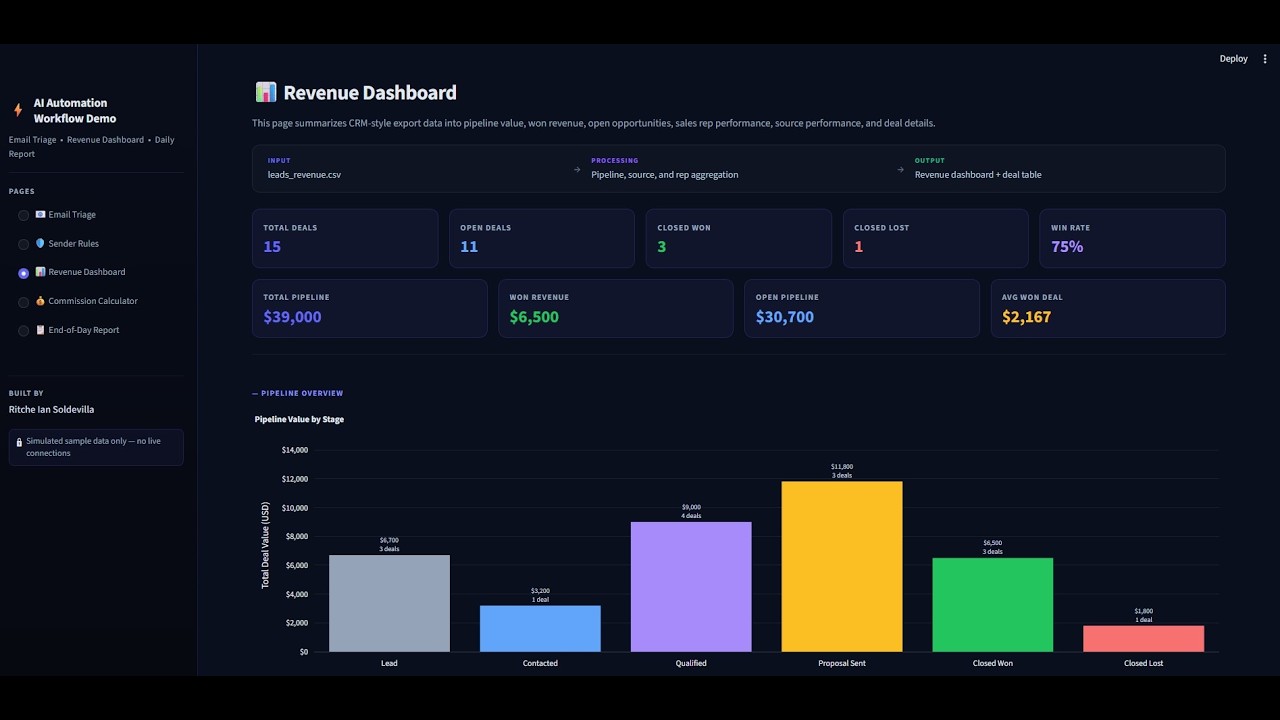The image size is (1280, 720).
Task: Select the Revenue Dashboard radio button
Action: coord(24,273)
